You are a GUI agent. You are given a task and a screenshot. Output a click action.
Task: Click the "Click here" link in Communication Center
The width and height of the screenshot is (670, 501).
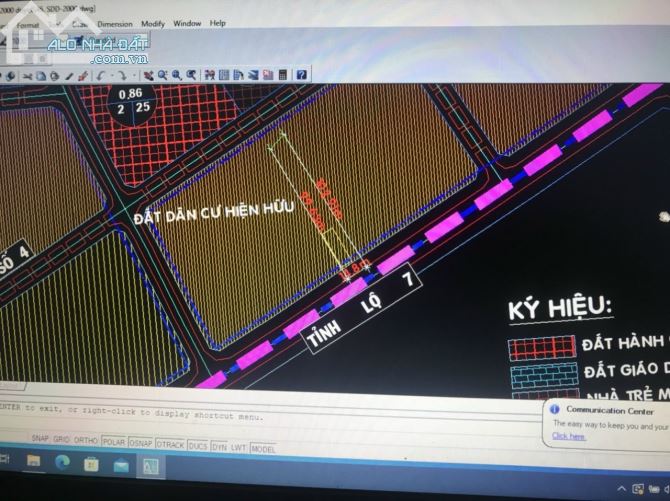[569, 436]
